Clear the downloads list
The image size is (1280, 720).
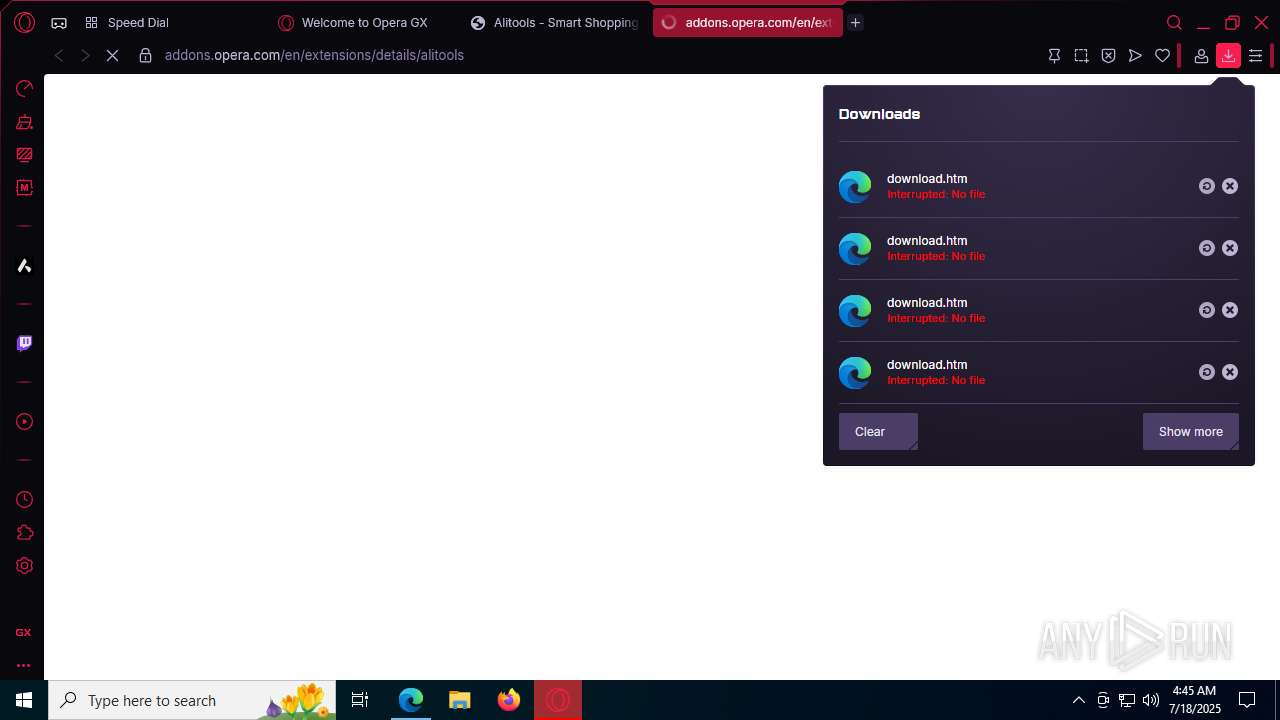[x=878, y=432]
